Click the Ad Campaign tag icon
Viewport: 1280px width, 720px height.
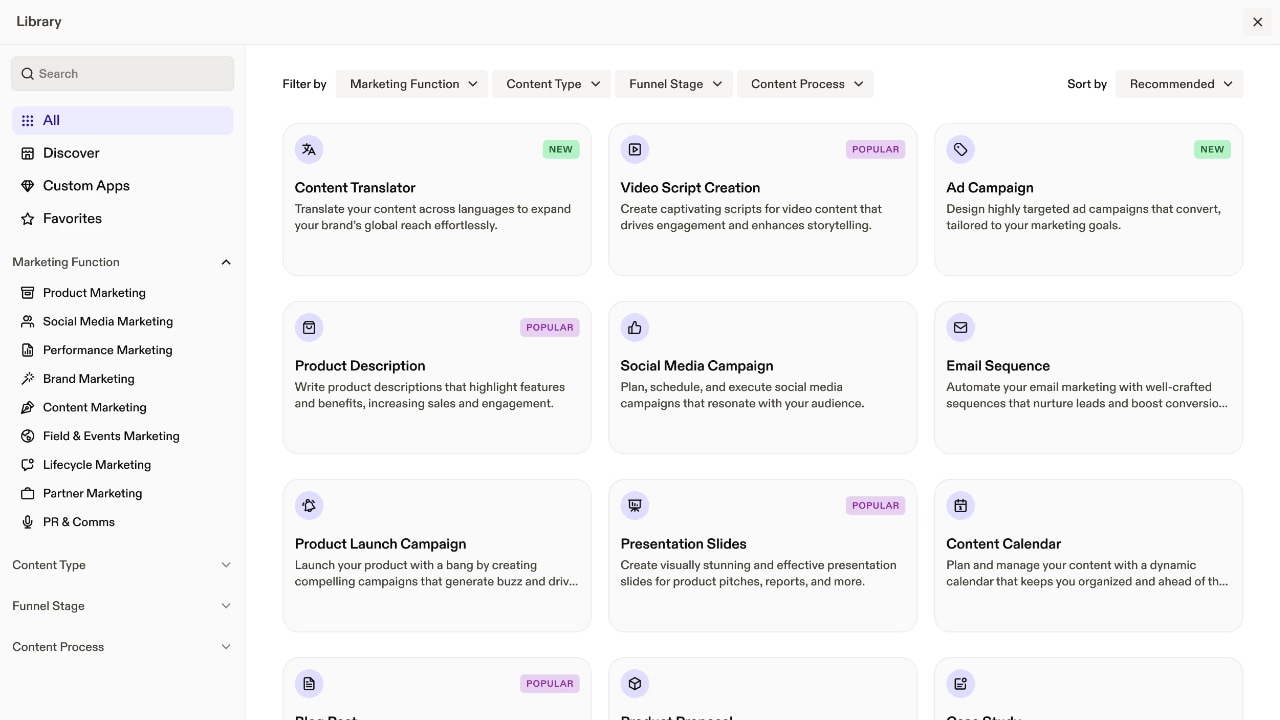coord(960,150)
